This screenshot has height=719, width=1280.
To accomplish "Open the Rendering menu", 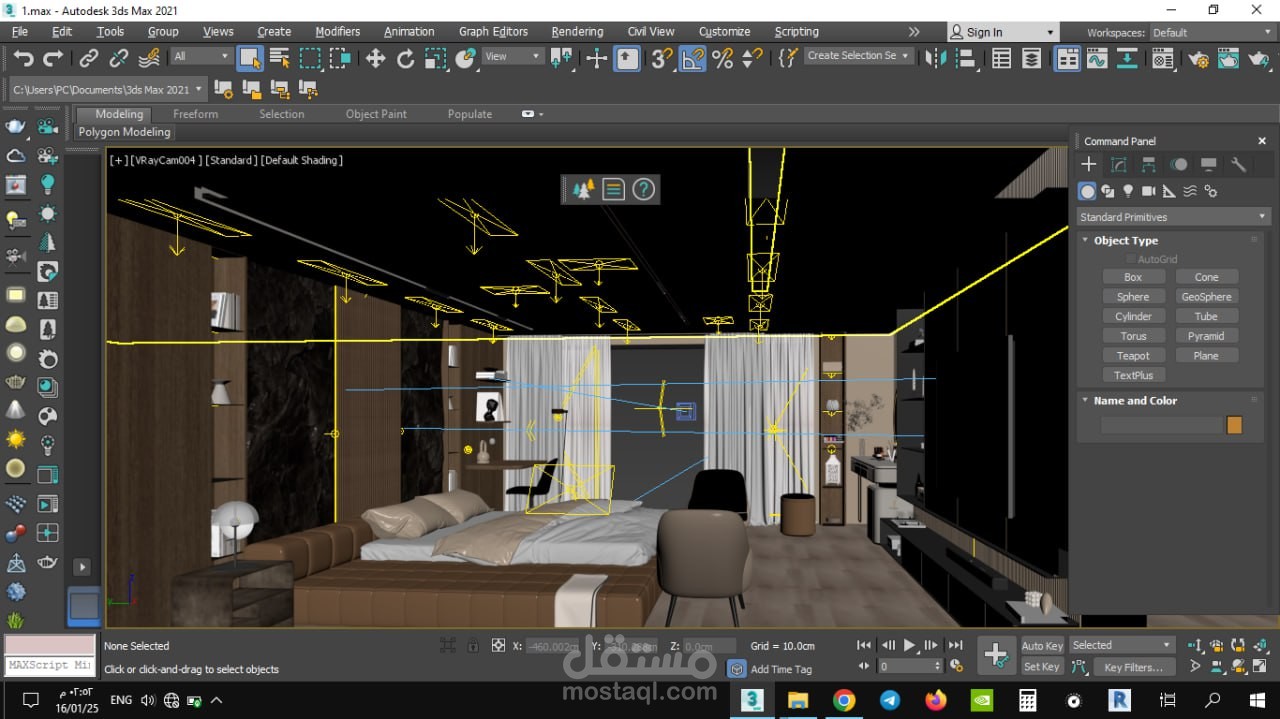I will (577, 32).
